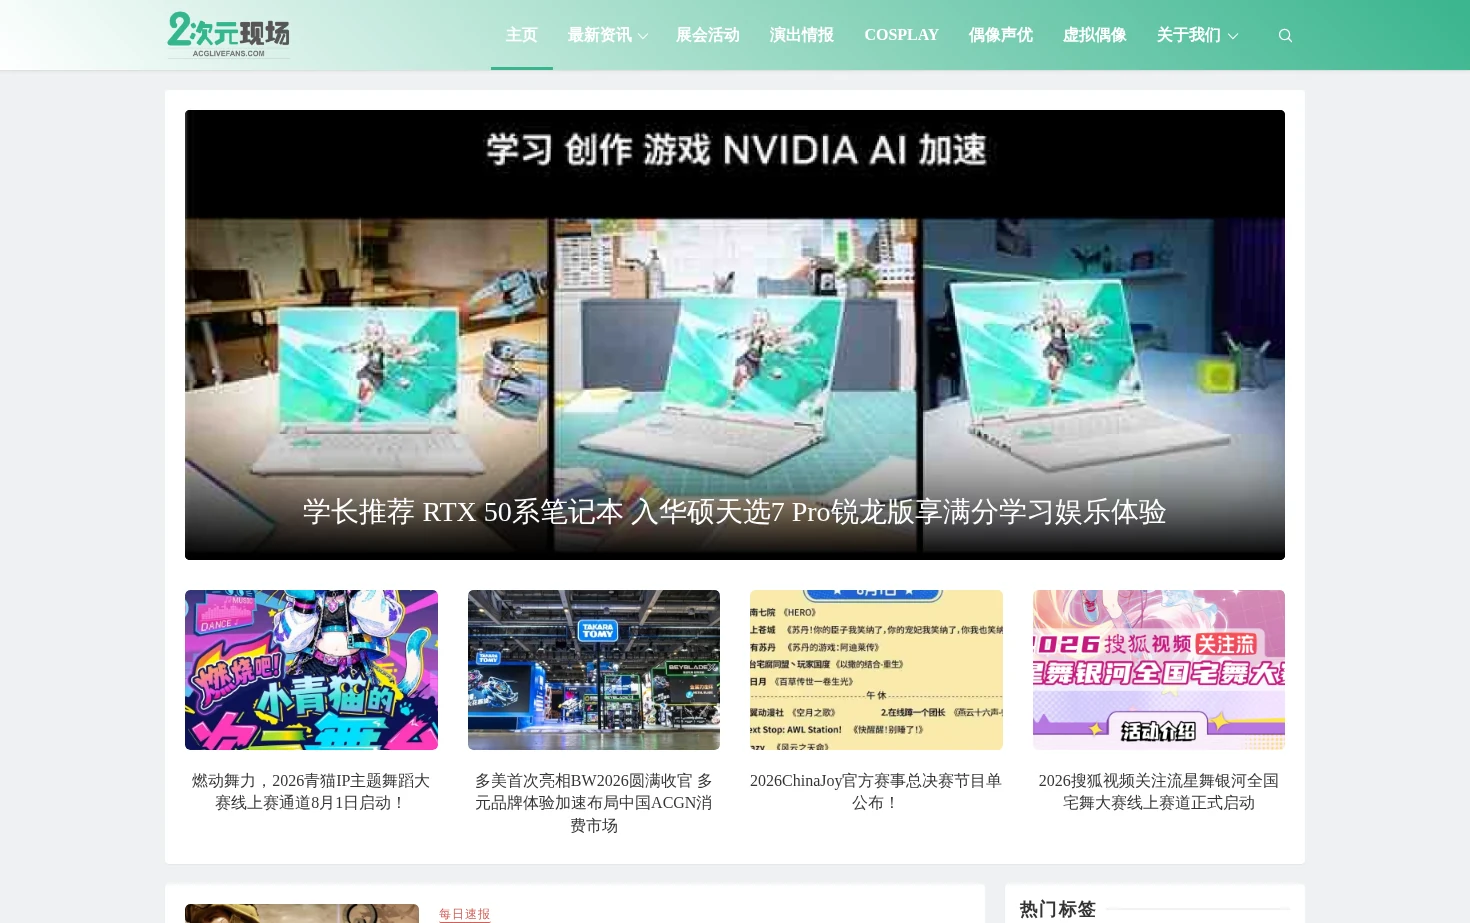The width and height of the screenshot is (1470, 923).
Task: Open the 2026搜狐视频关注流星舞银河 article link
Action: coord(1159,792)
